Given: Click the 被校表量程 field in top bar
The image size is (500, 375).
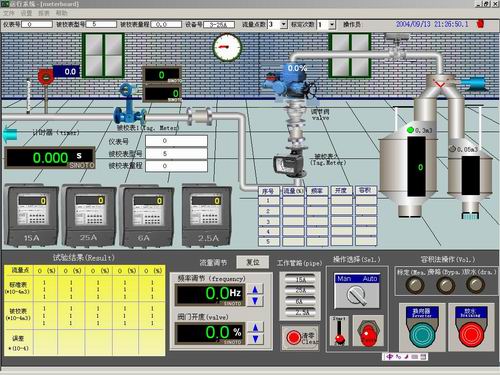Looking at the screenshot, I should (166, 24).
